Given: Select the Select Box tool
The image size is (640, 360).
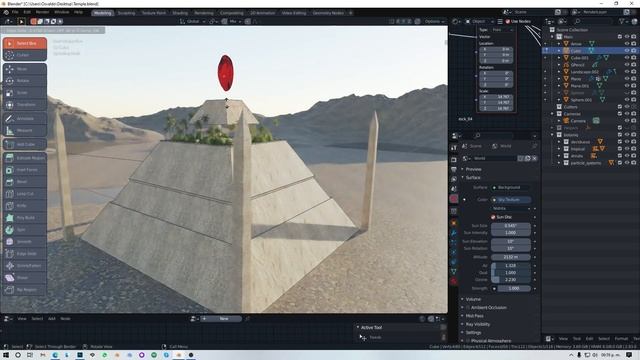Looking at the screenshot, I should click(24, 43).
